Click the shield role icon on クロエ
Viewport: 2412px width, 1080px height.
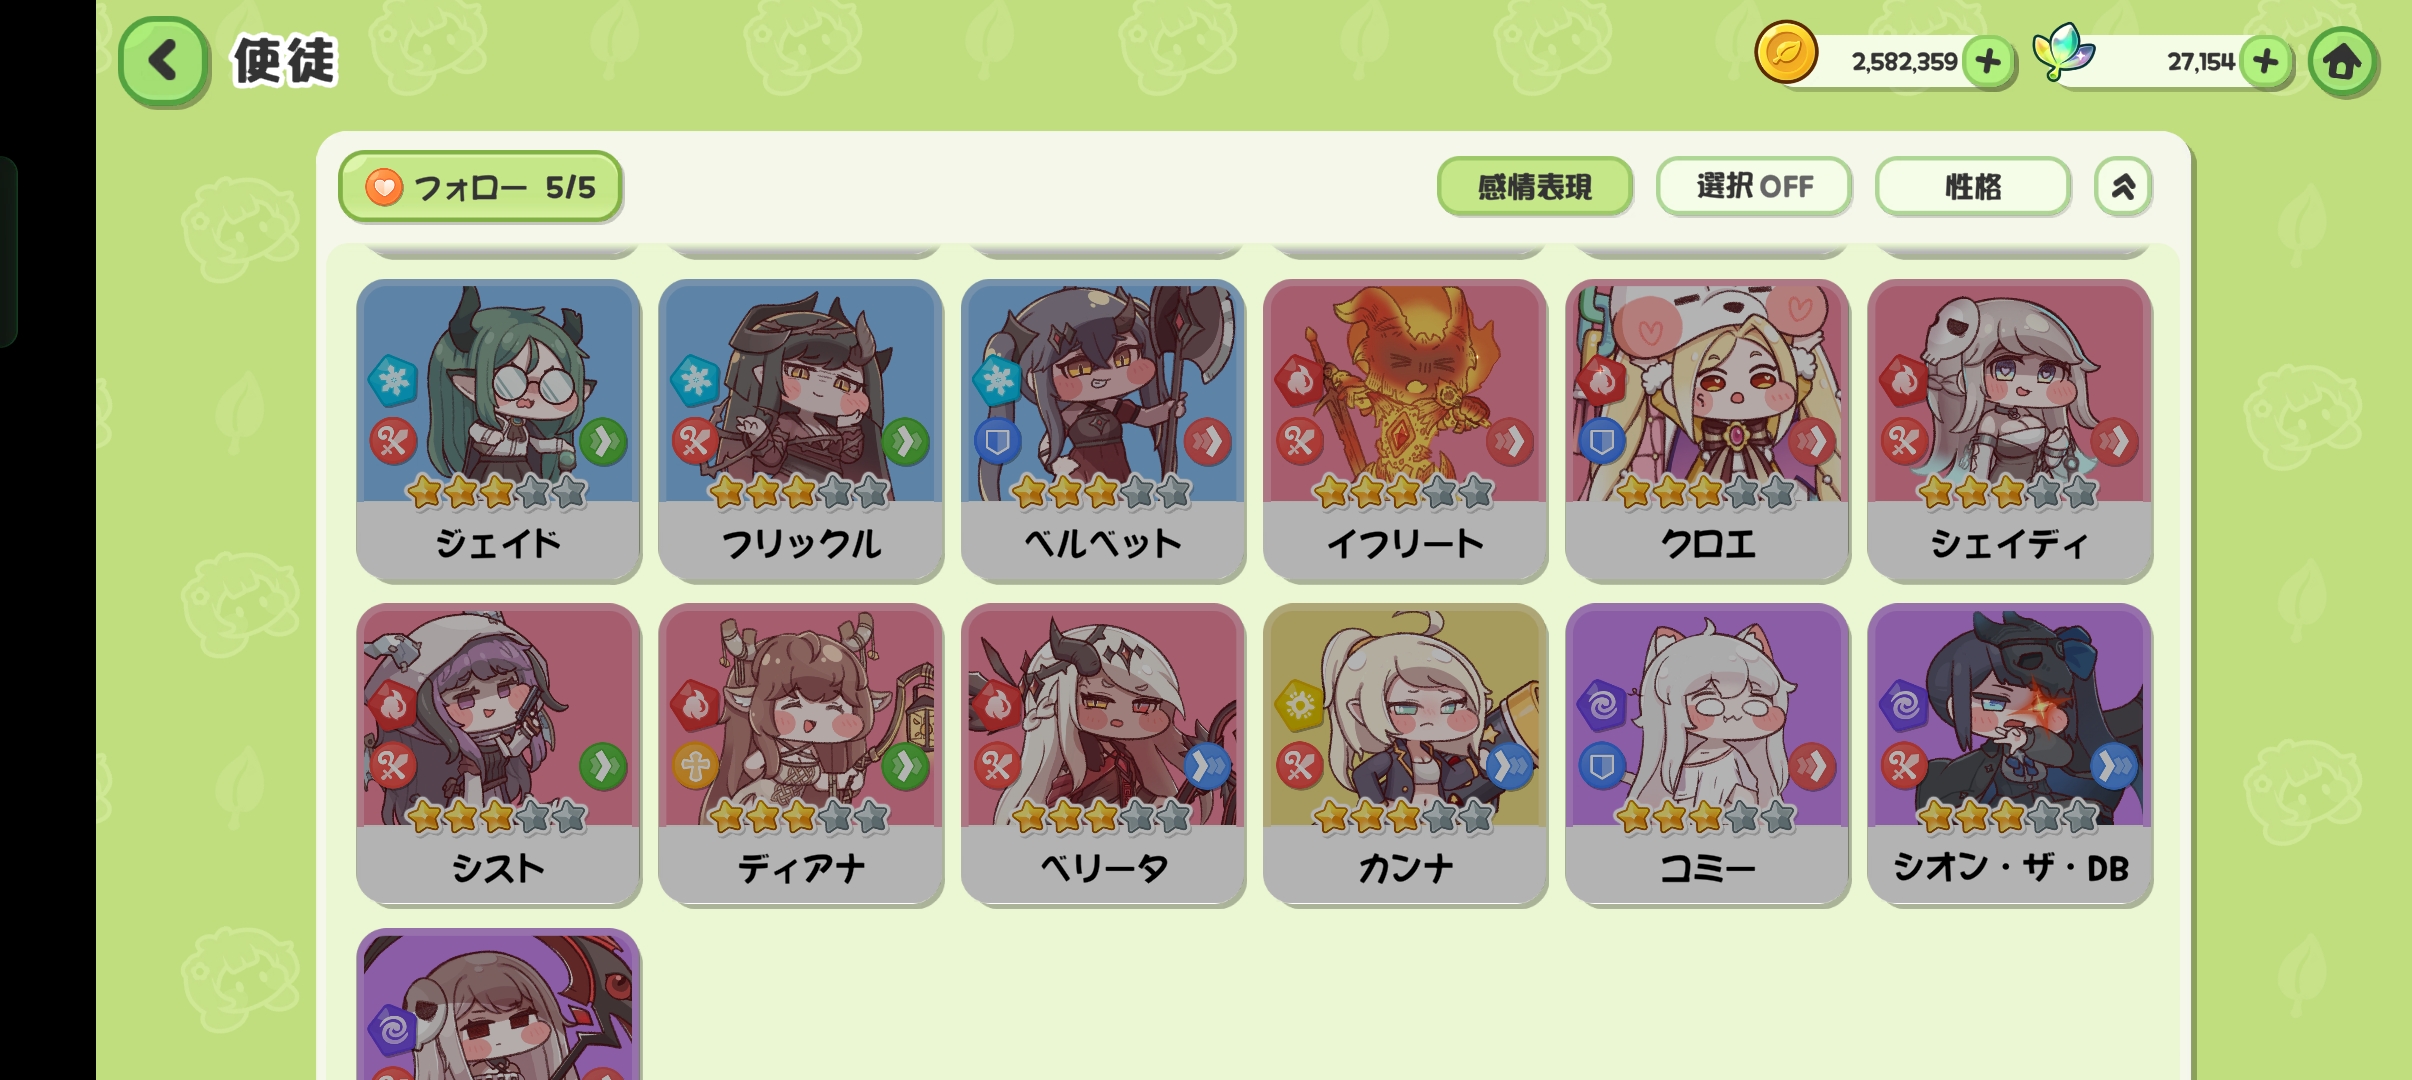pos(1602,441)
